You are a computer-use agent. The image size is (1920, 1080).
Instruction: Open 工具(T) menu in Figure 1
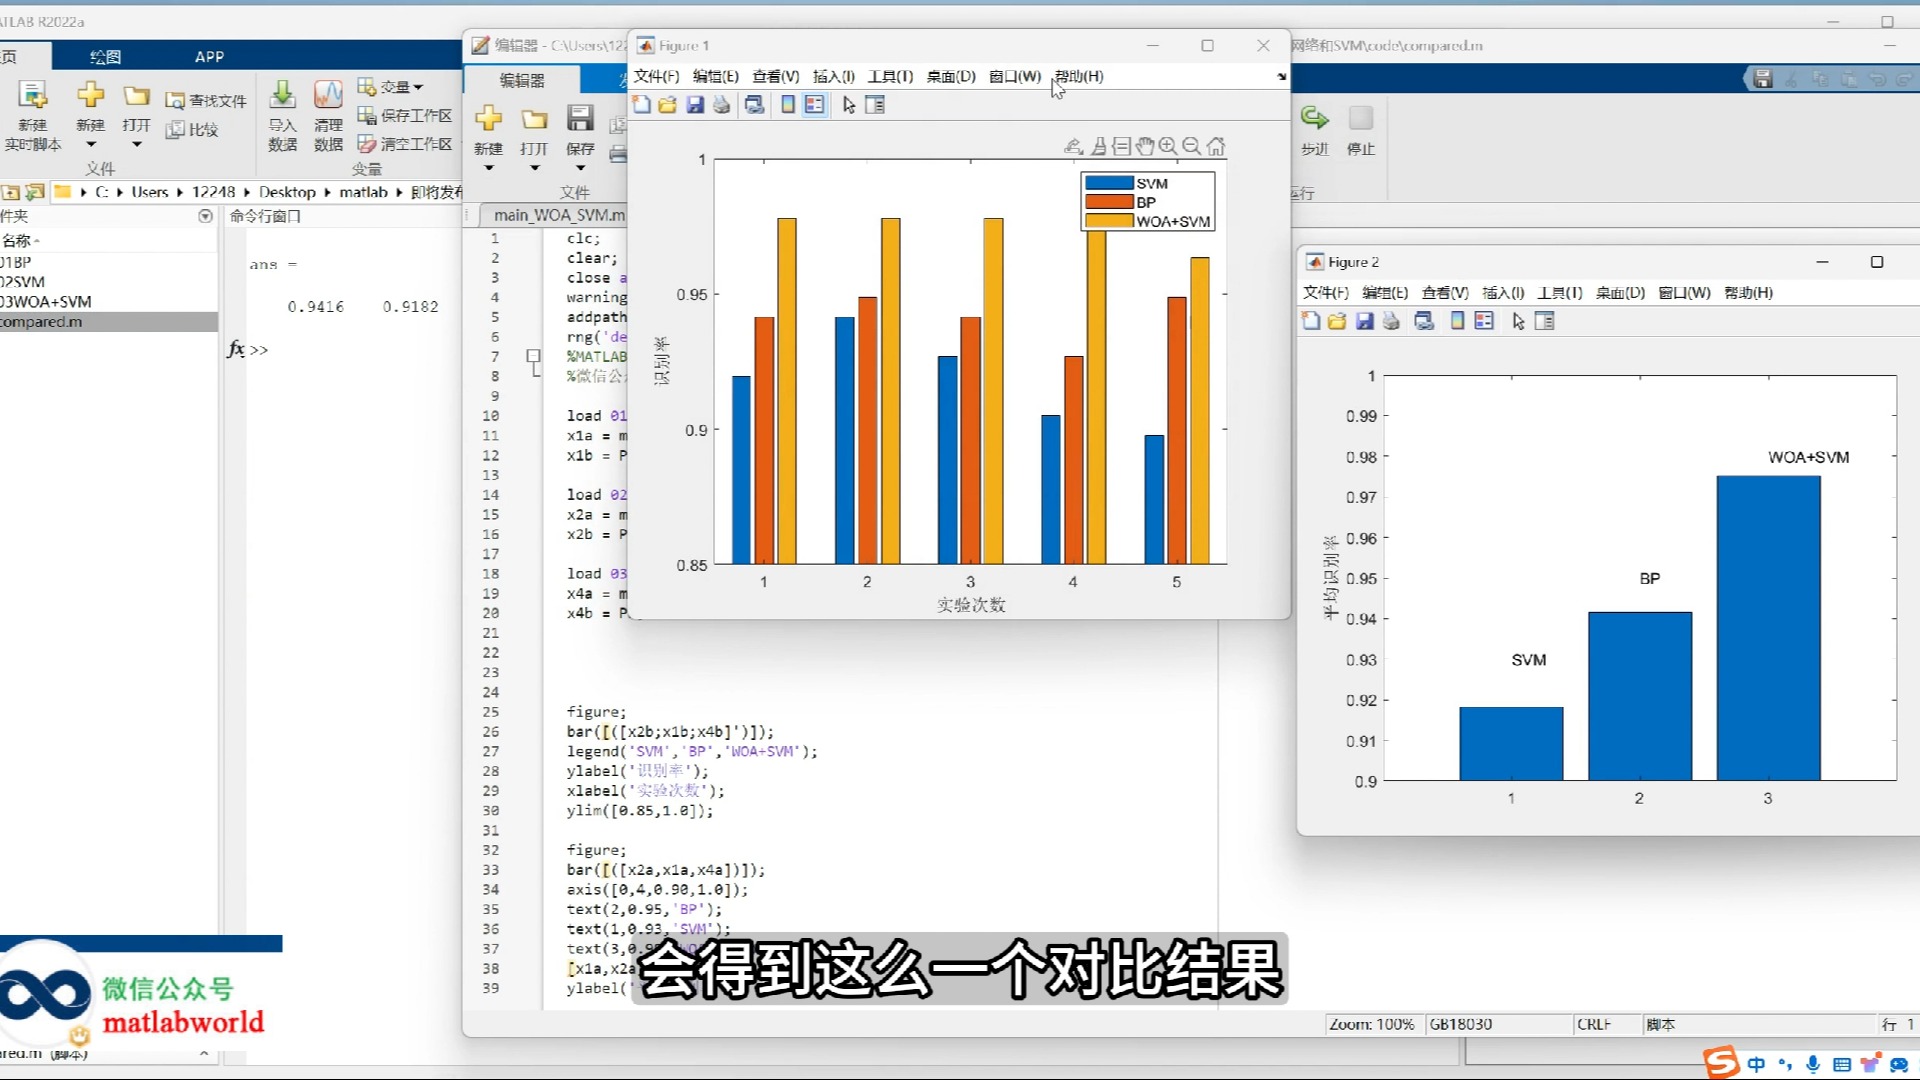[x=890, y=76]
